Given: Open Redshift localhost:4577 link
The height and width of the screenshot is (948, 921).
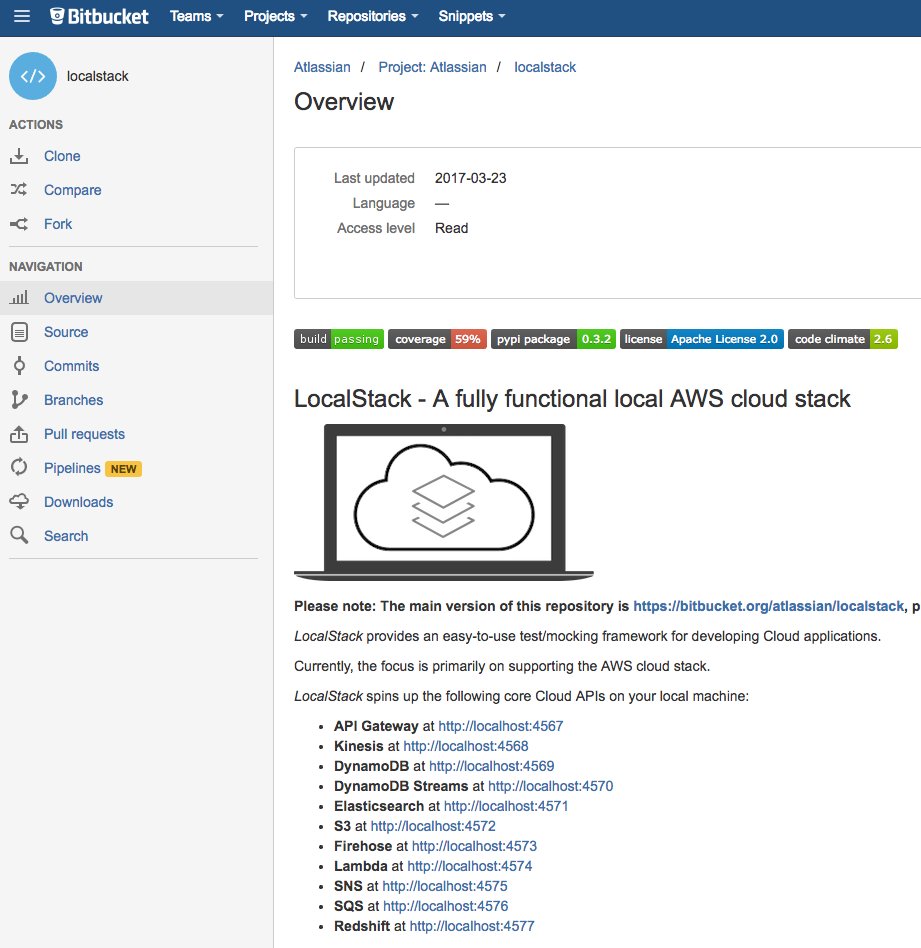Looking at the screenshot, I should (472, 926).
